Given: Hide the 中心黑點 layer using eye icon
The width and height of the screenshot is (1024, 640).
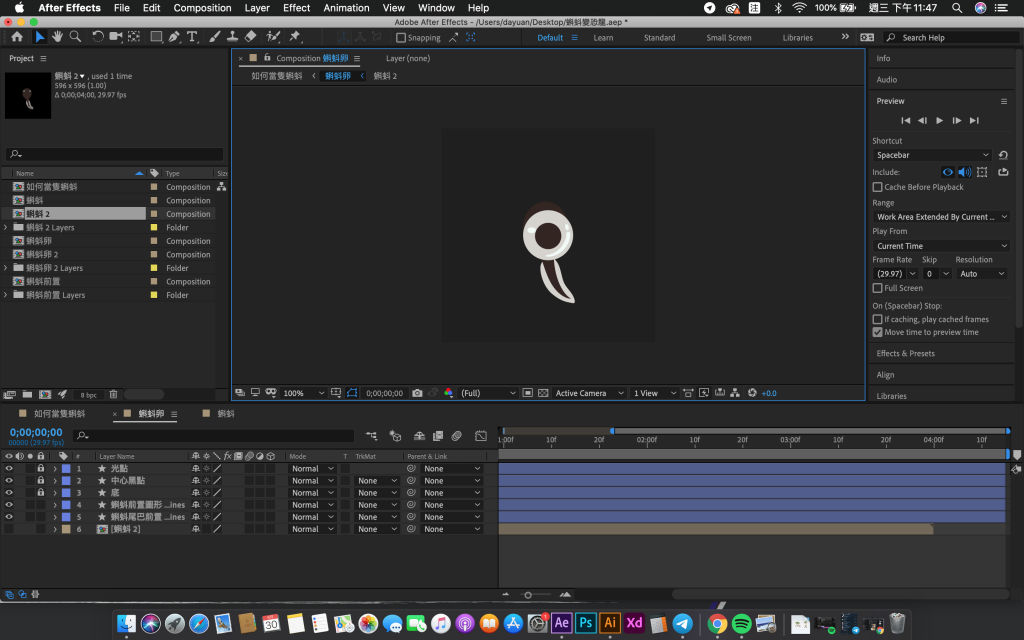Looking at the screenshot, I should click(9, 481).
